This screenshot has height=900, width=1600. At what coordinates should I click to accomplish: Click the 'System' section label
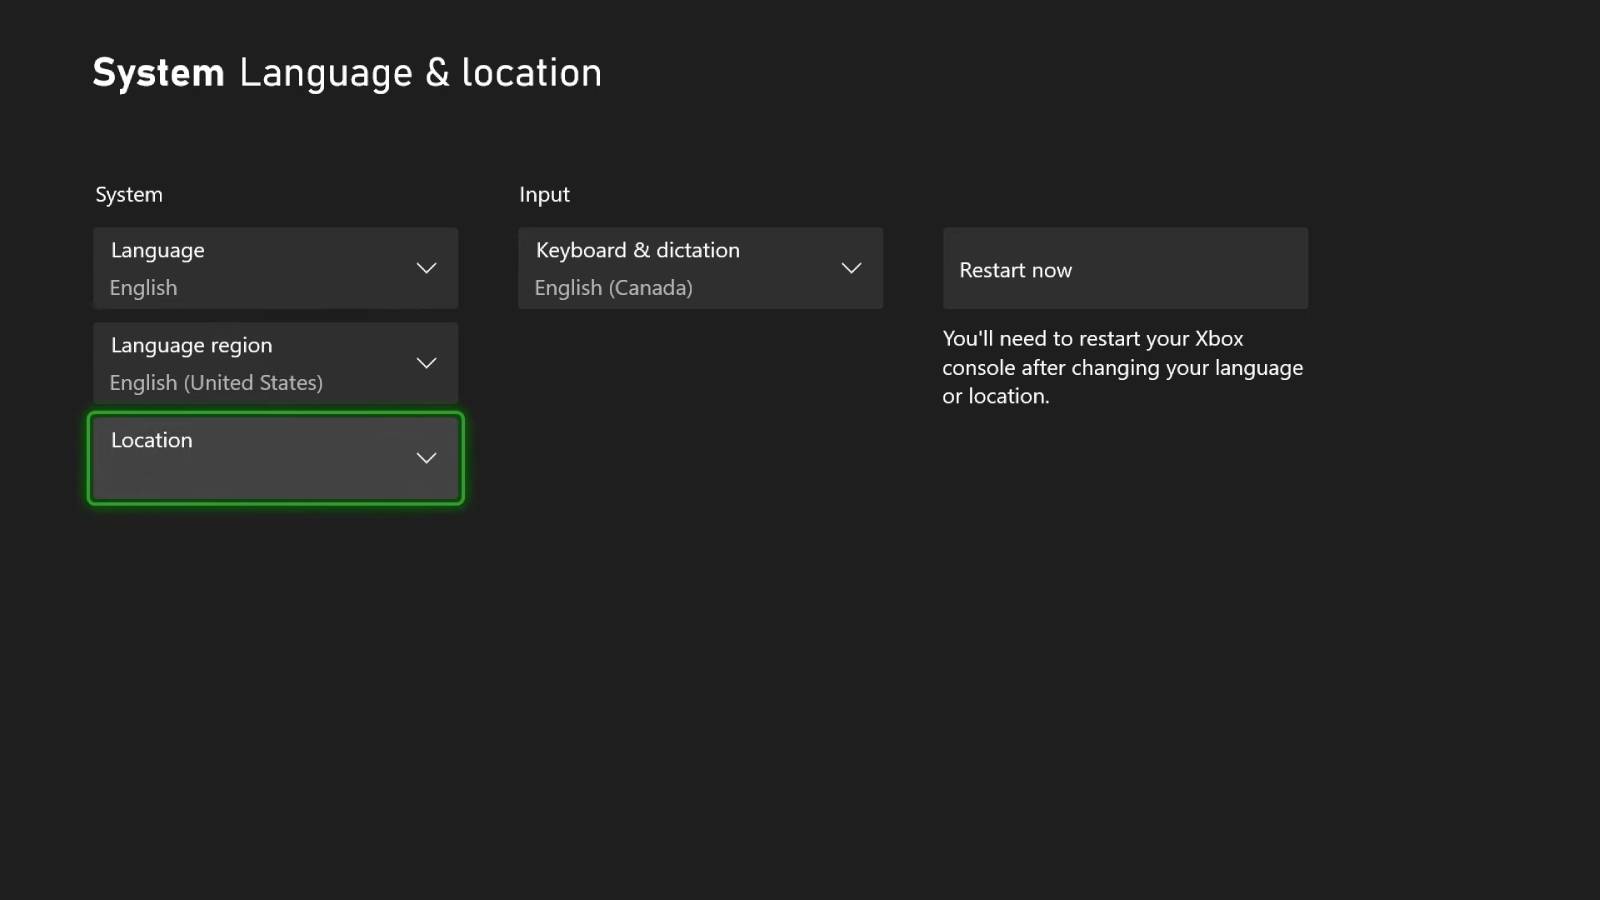[129, 195]
